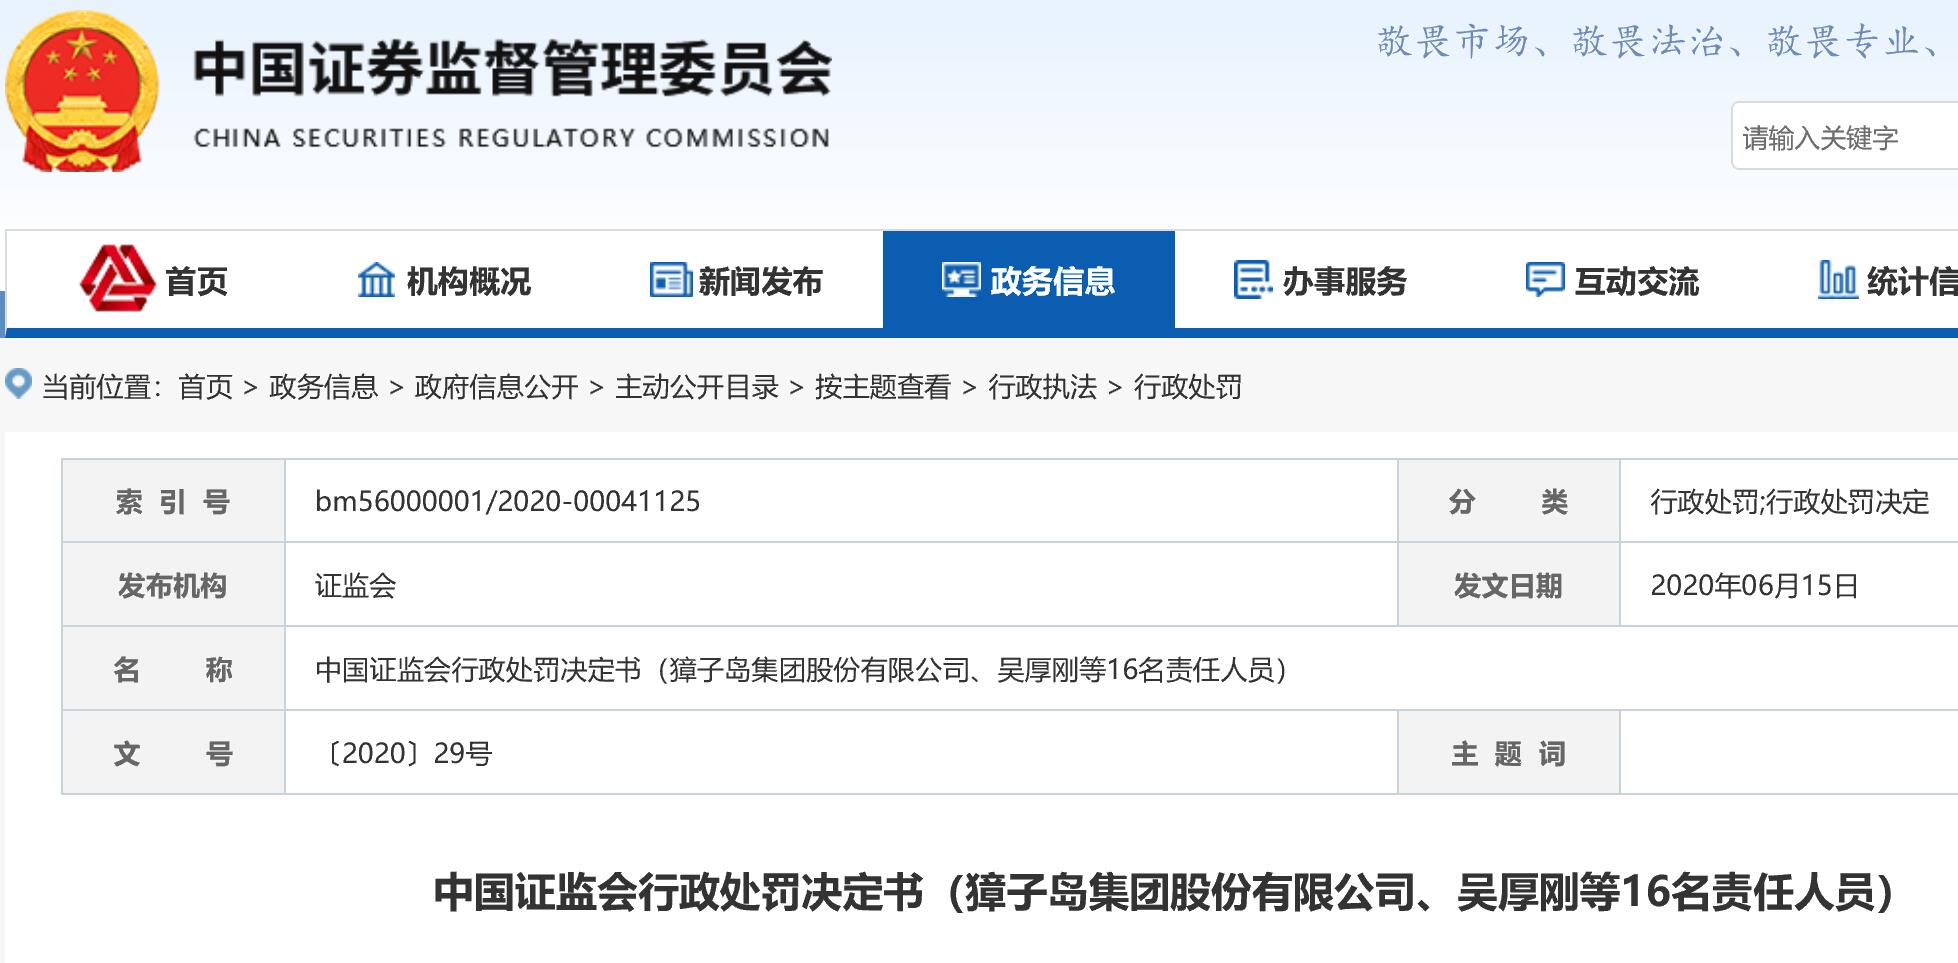
Task: Click the building icon beside 机构概况
Action: tap(376, 280)
